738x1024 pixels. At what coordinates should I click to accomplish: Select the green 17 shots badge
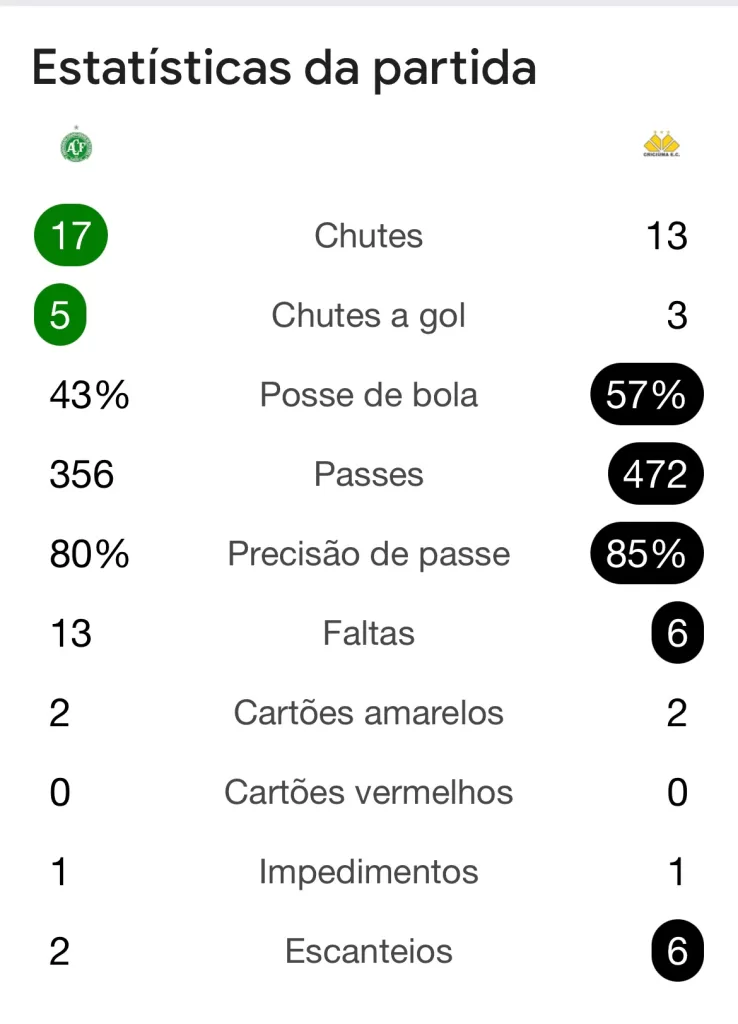[x=71, y=235]
